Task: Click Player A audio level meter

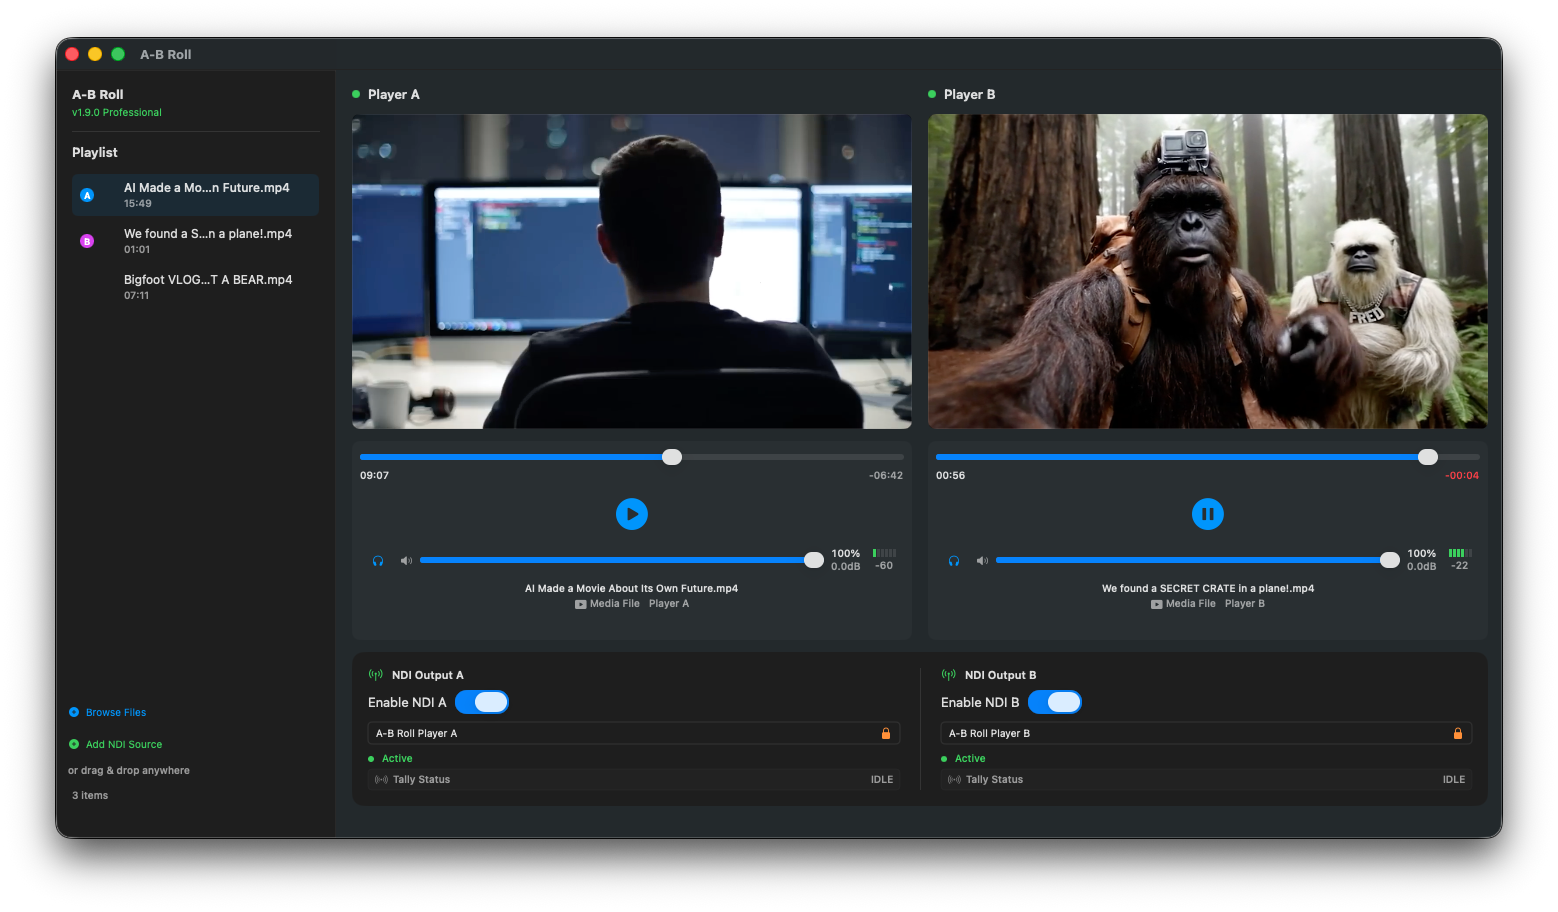Action: [x=884, y=553]
